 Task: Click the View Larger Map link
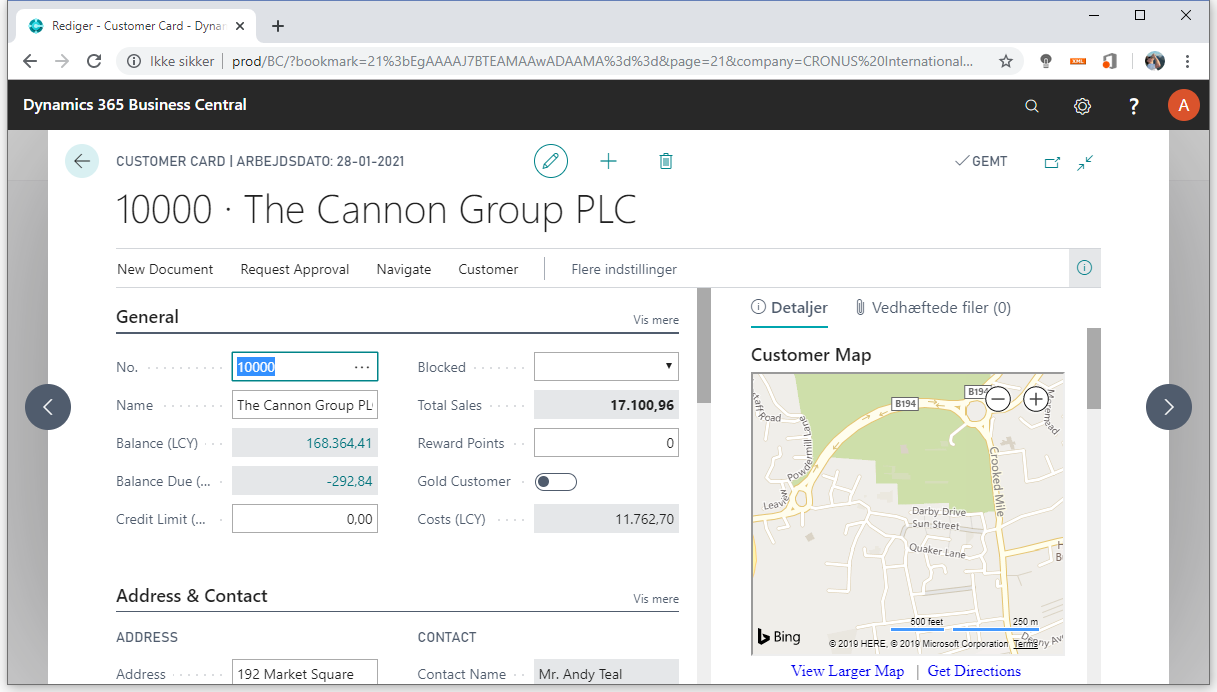coord(847,671)
